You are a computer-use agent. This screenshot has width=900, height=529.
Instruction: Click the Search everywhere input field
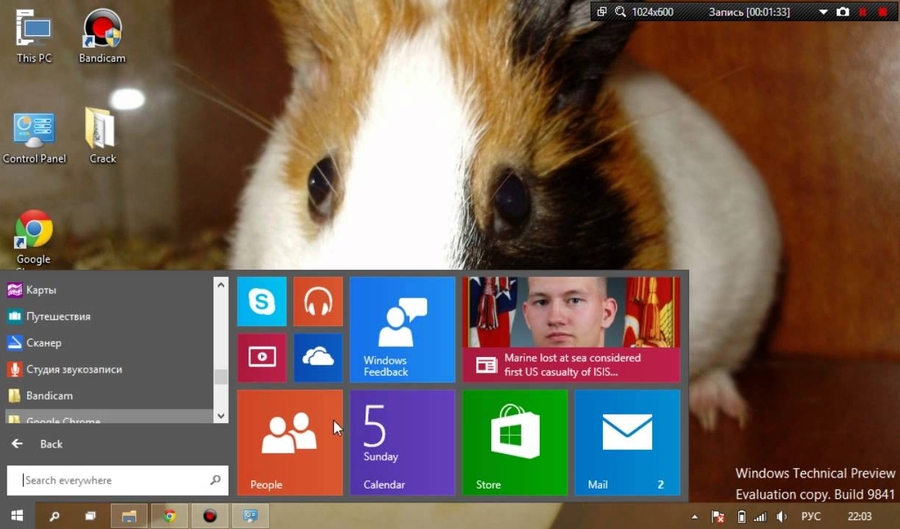(110, 480)
